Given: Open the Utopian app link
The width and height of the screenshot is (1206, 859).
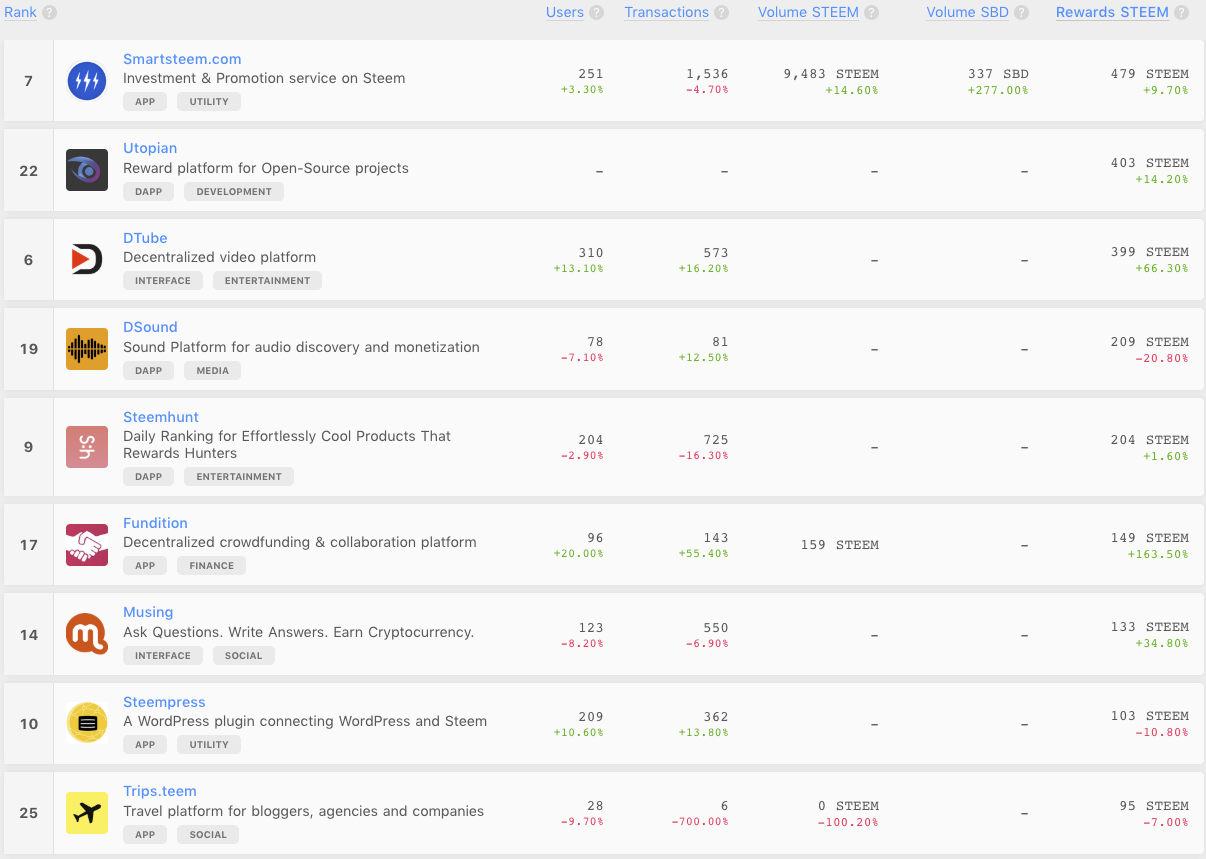Looking at the screenshot, I should 150,148.
